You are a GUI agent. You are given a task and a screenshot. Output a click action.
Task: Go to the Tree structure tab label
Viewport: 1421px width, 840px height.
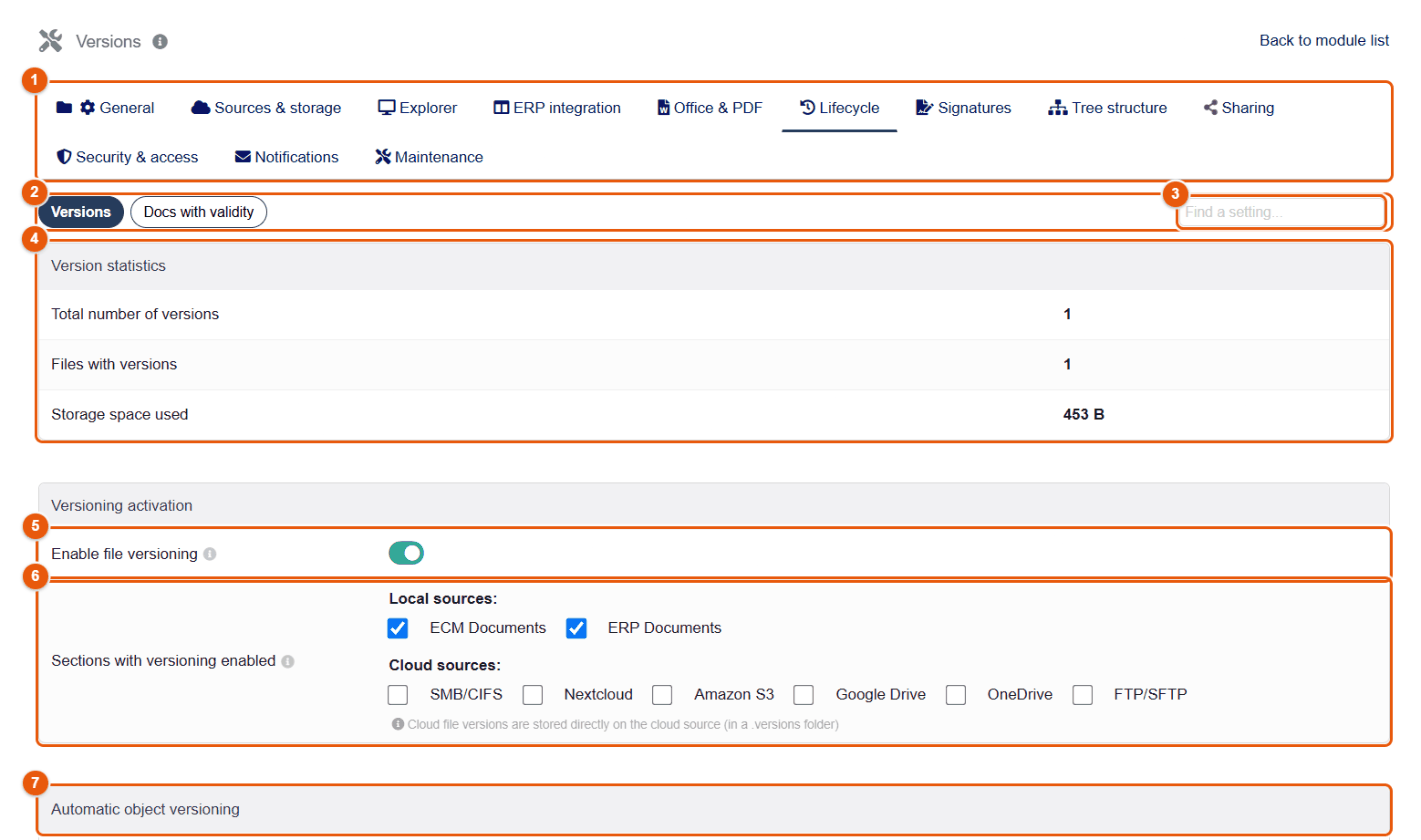(1119, 108)
